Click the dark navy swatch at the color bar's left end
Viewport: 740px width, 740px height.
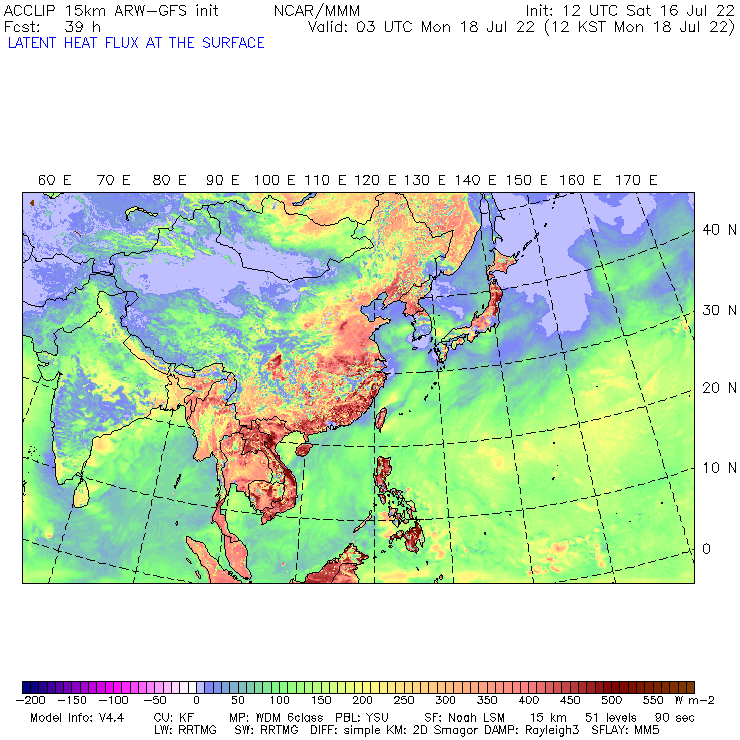pos(26,687)
